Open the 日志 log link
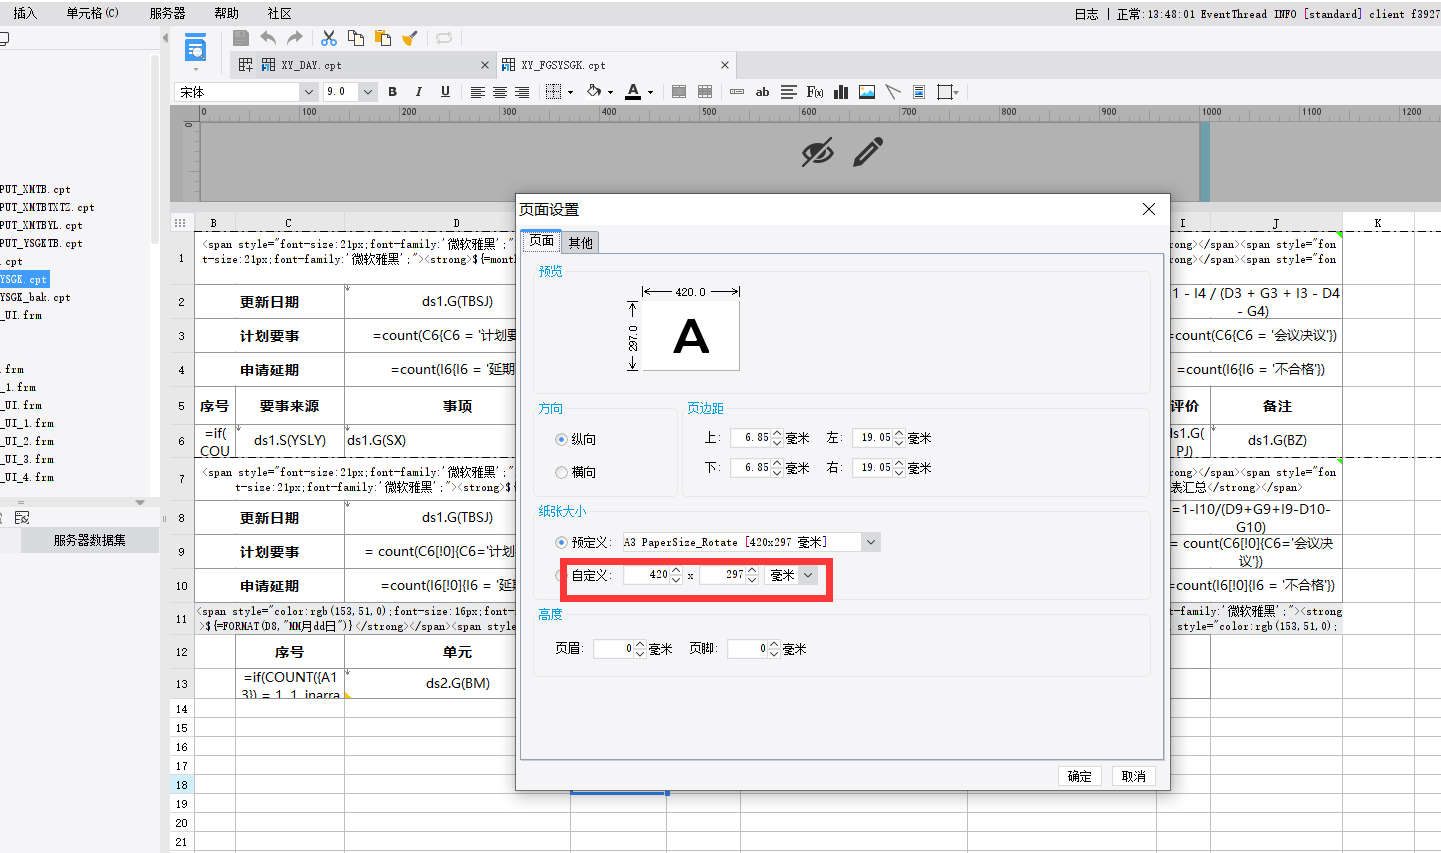Screen dimensions: 1441x853 click(x=1086, y=14)
